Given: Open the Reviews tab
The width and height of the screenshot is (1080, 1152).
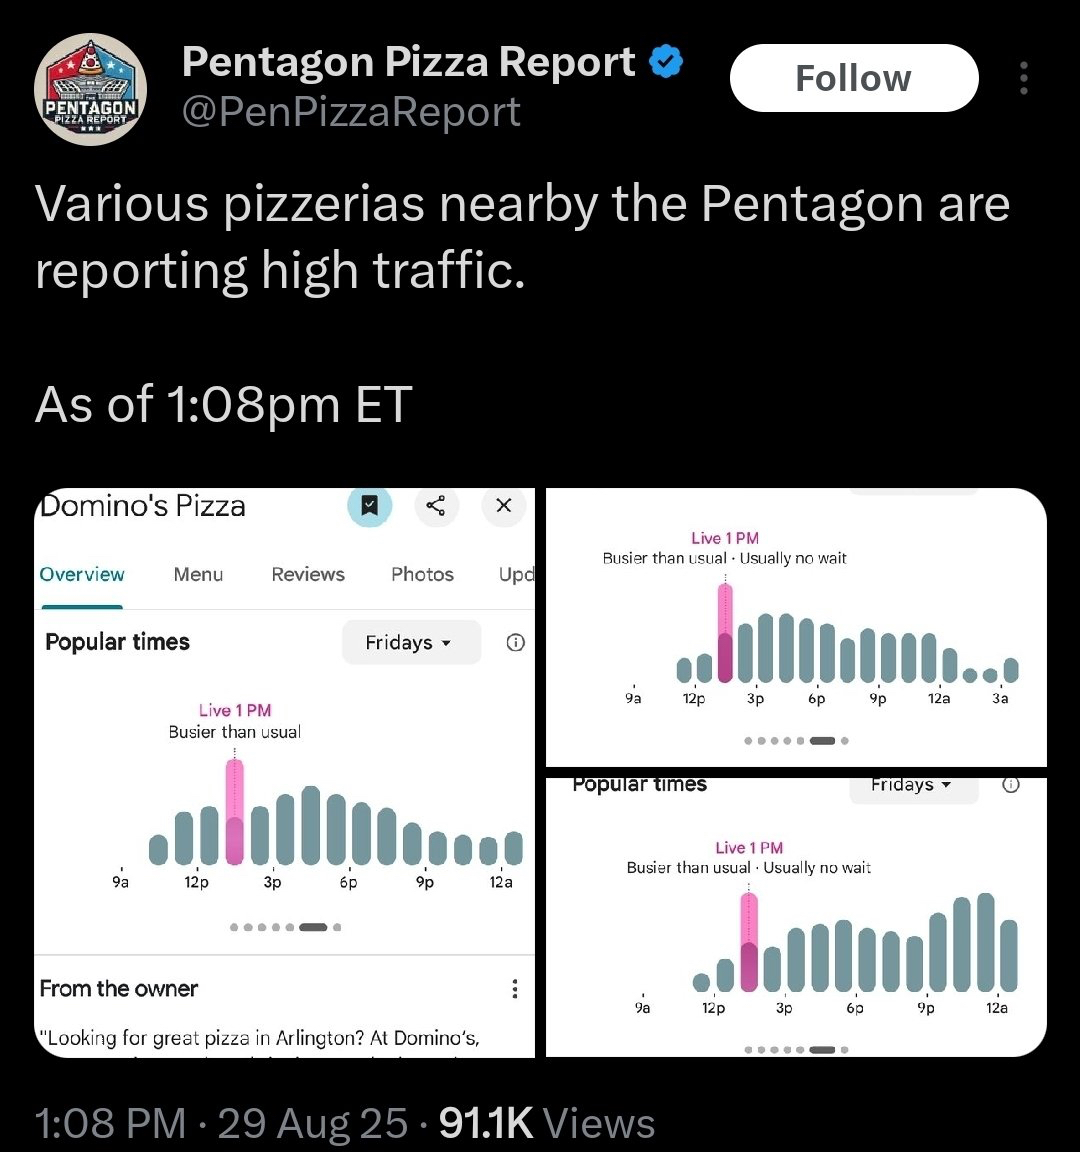Looking at the screenshot, I should 308,574.
